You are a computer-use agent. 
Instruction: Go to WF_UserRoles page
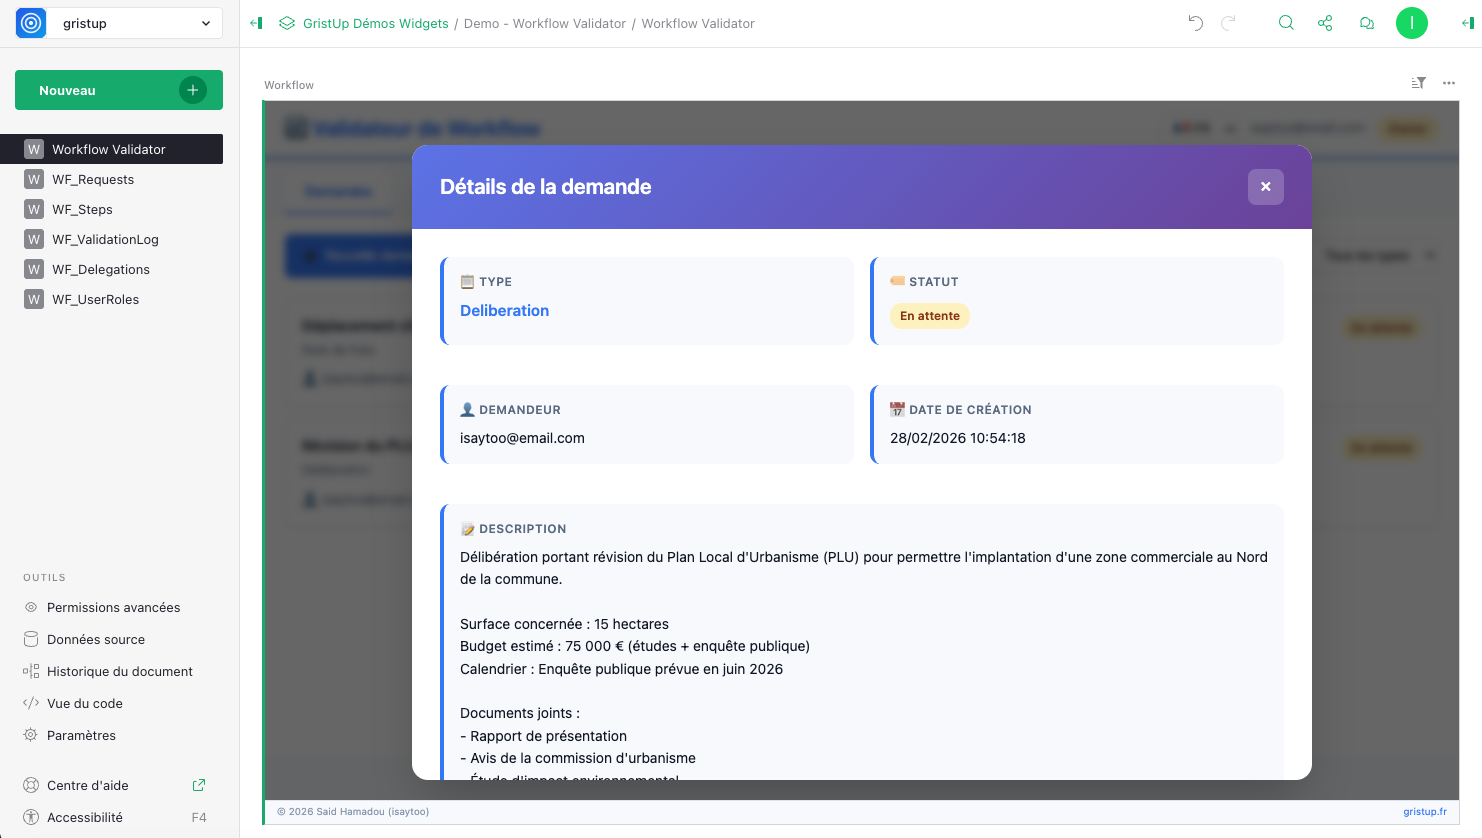coord(95,299)
